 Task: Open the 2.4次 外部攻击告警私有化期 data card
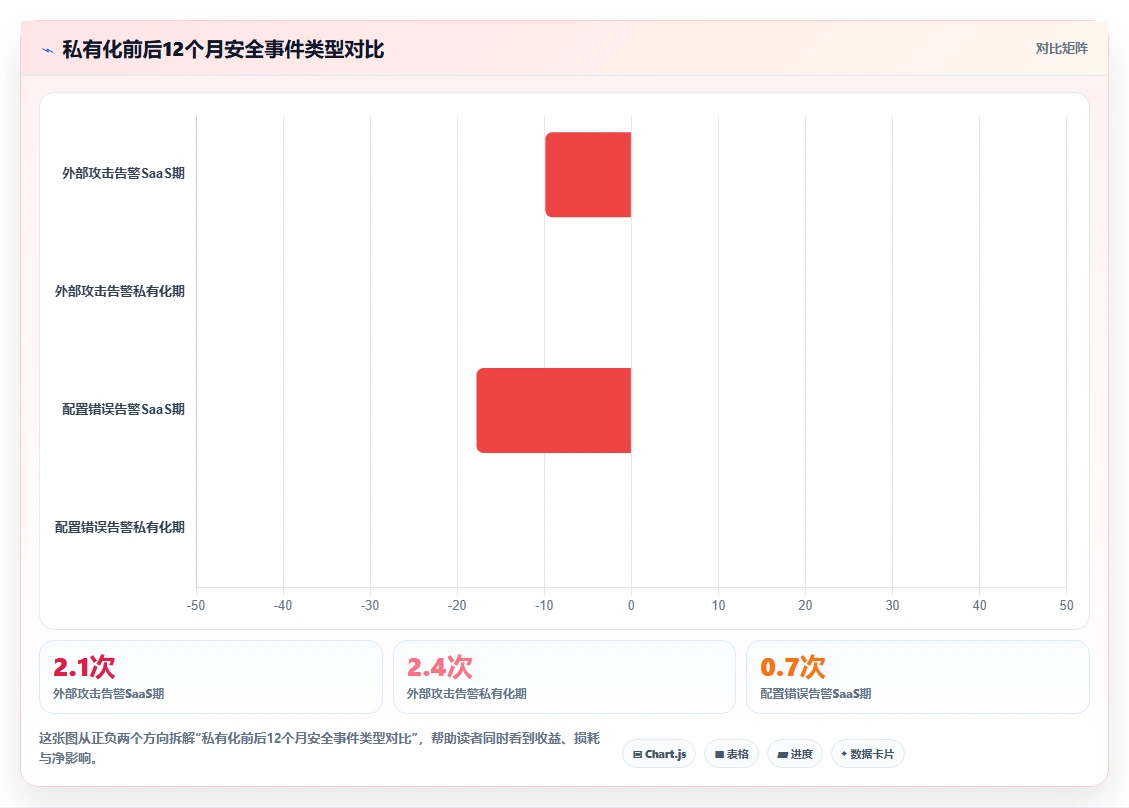tap(564, 677)
